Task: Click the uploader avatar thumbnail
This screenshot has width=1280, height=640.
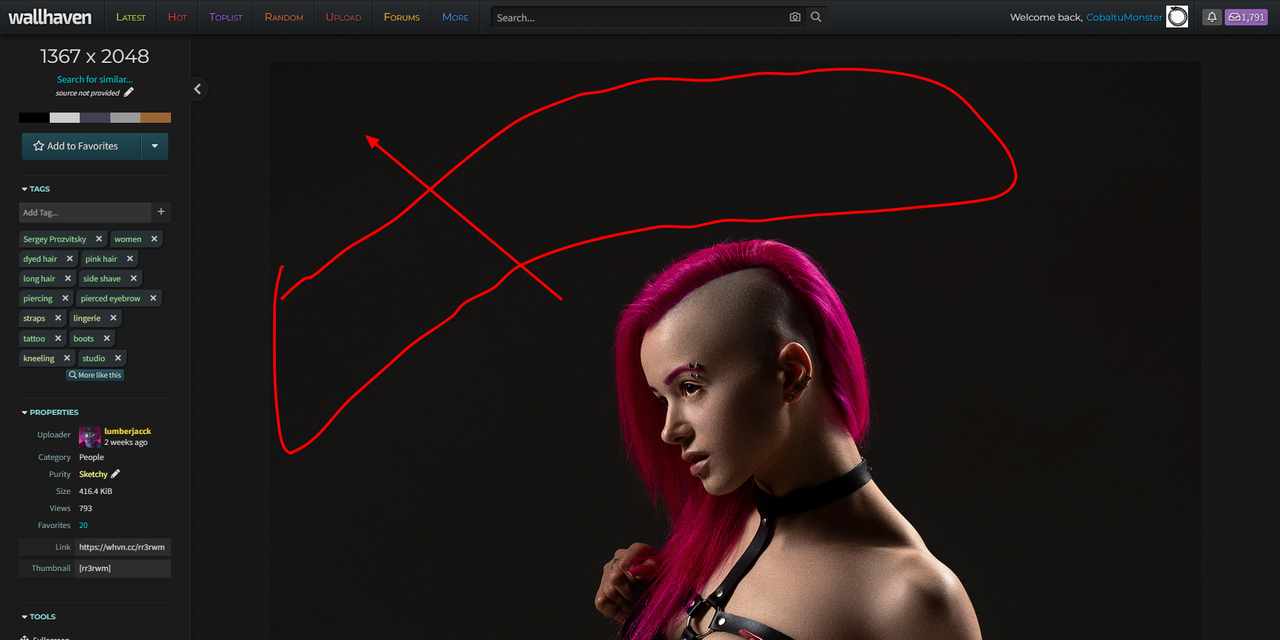Action: pyautogui.click(x=90, y=437)
